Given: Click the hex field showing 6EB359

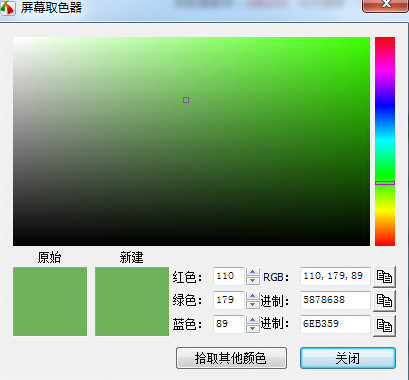Looking at the screenshot, I should (x=335, y=324).
